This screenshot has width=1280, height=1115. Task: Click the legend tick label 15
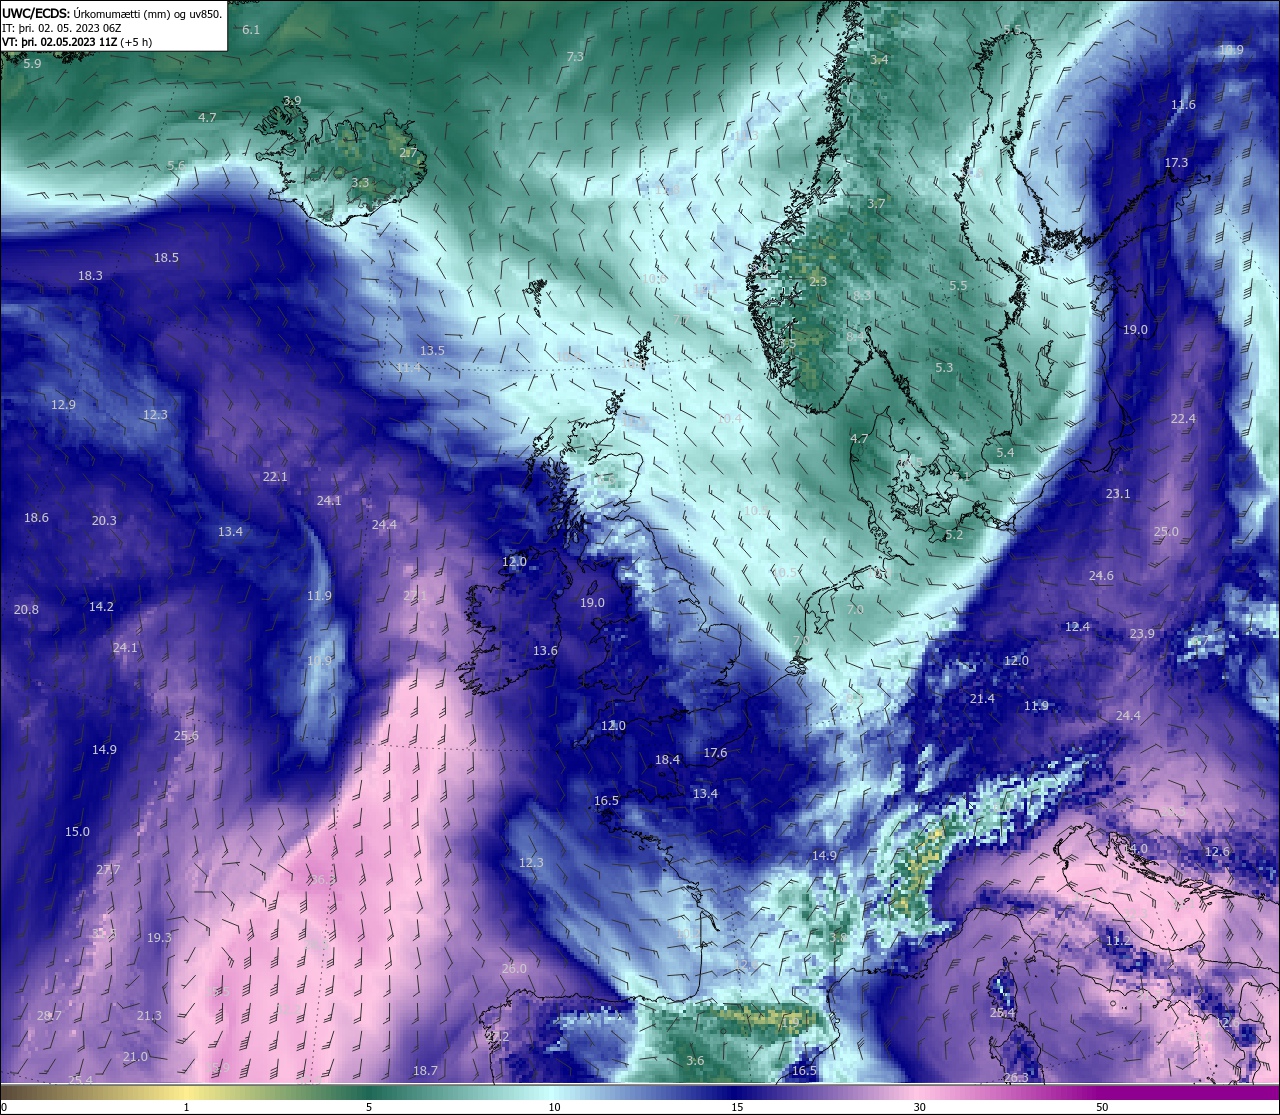coord(736,1107)
